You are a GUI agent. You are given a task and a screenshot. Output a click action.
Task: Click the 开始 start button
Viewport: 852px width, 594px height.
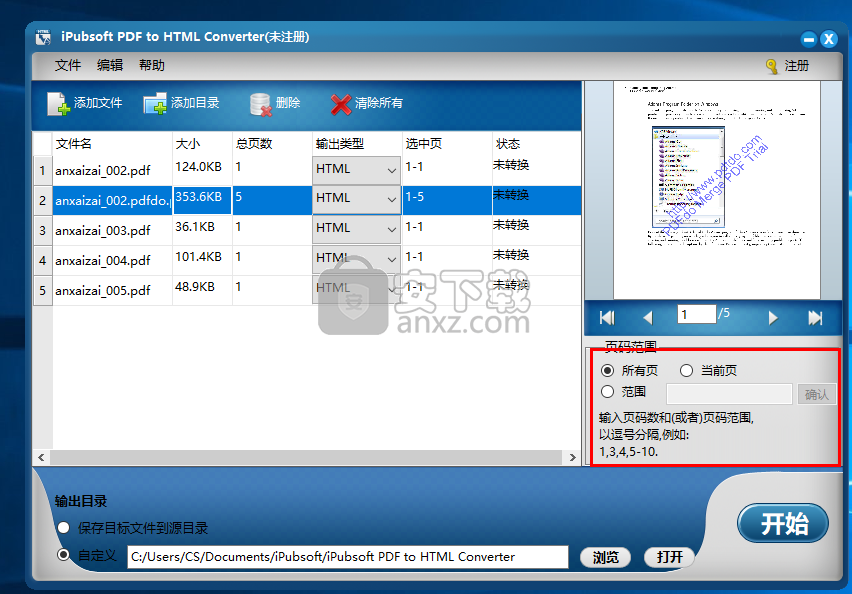(x=783, y=523)
